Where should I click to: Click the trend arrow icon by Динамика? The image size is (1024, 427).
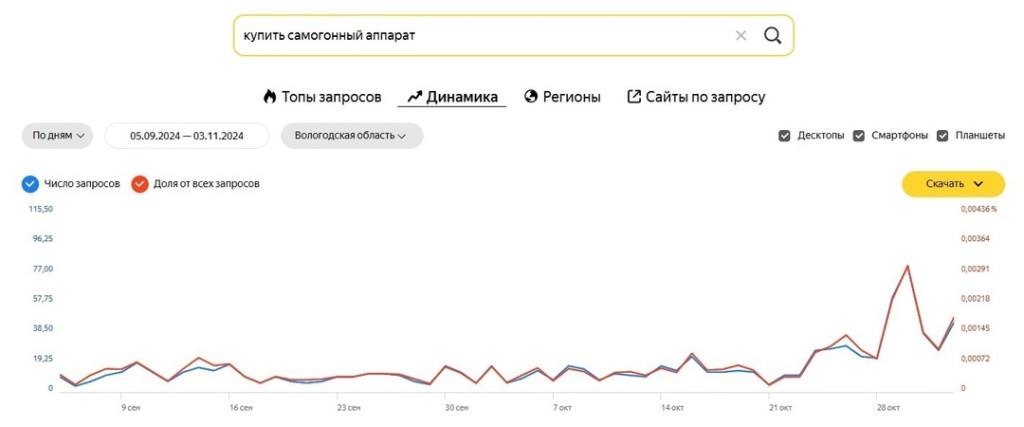[415, 97]
